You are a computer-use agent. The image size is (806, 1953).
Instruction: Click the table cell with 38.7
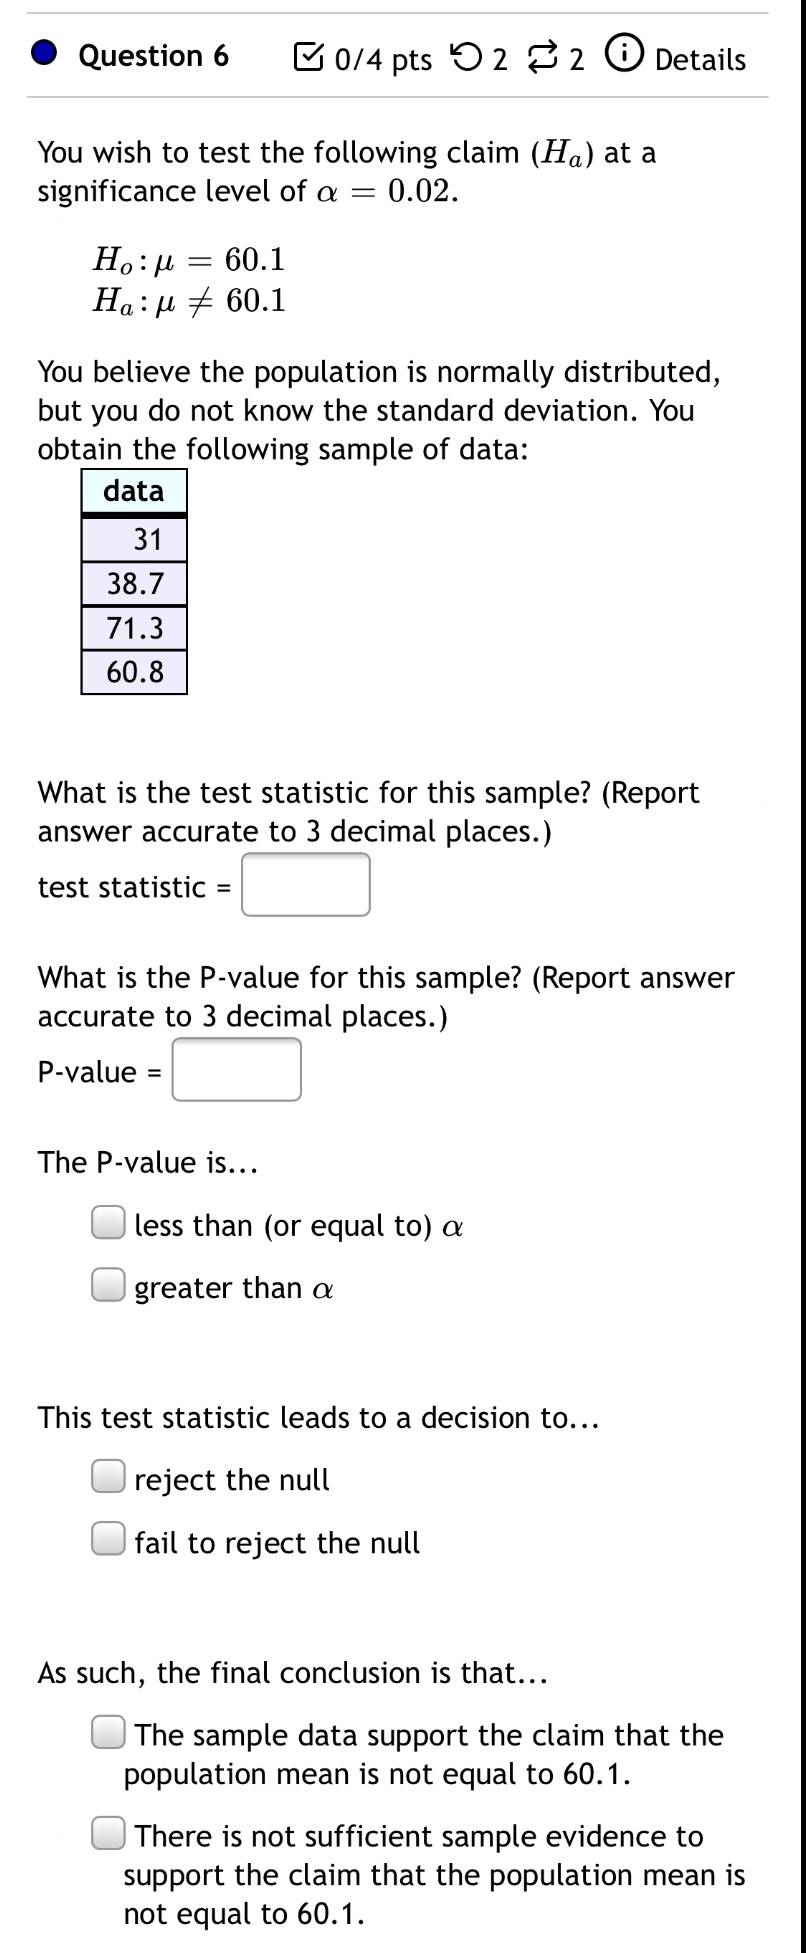point(134,584)
